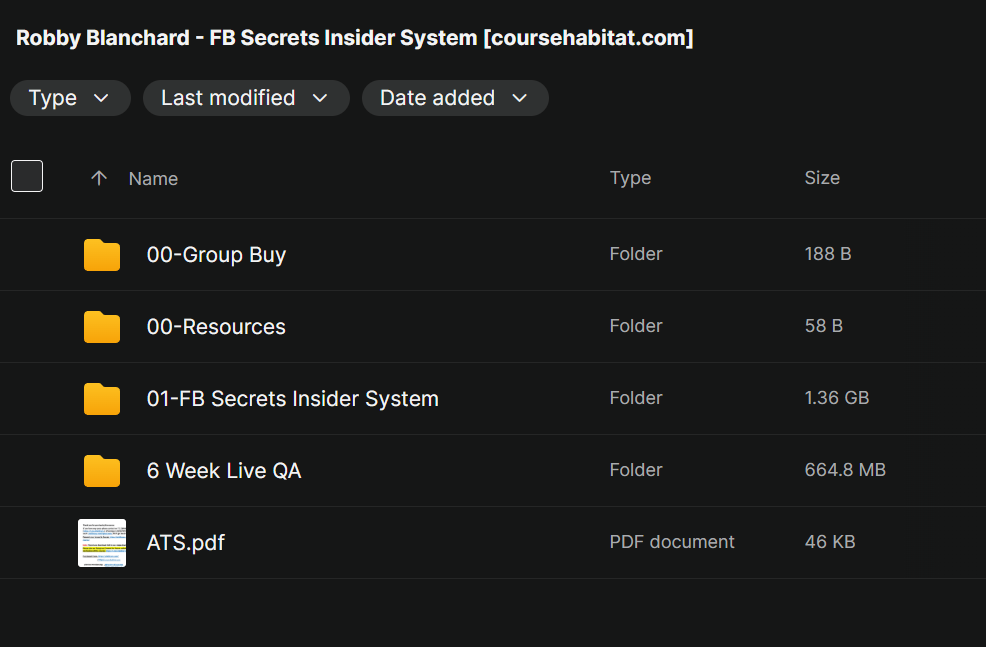Screen dimensions: 986x647
Task: Click the Robby Blanchard page title
Action: coord(355,38)
